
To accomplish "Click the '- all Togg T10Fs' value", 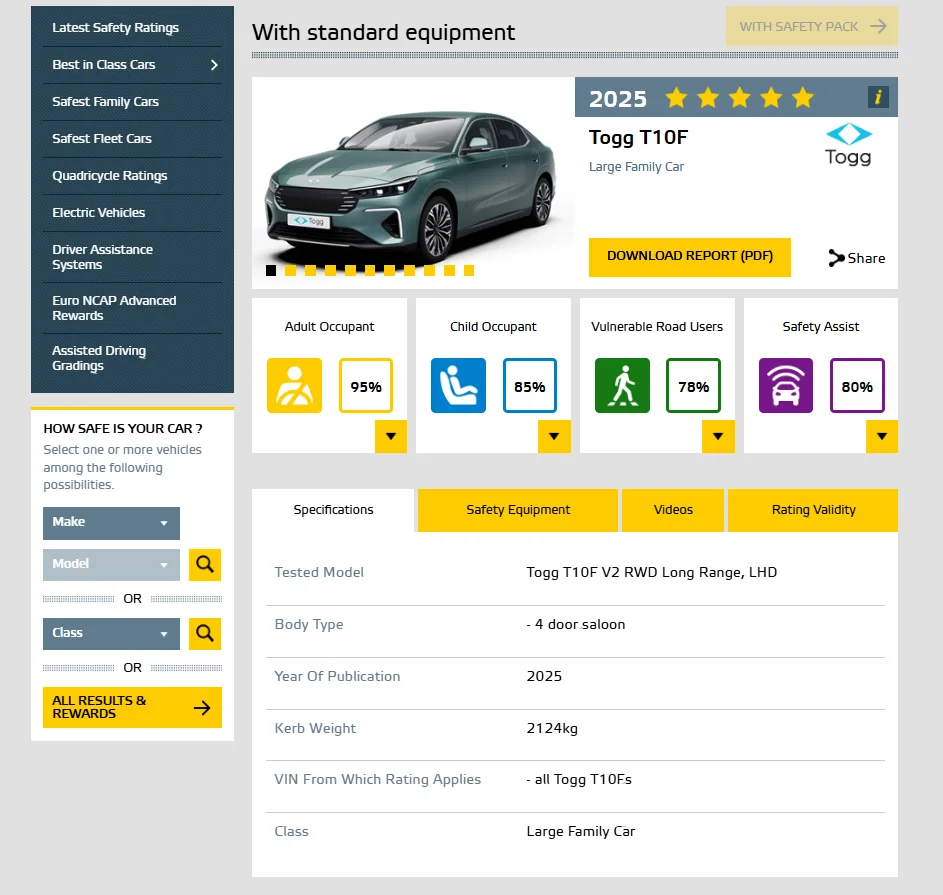I will (x=579, y=780).
